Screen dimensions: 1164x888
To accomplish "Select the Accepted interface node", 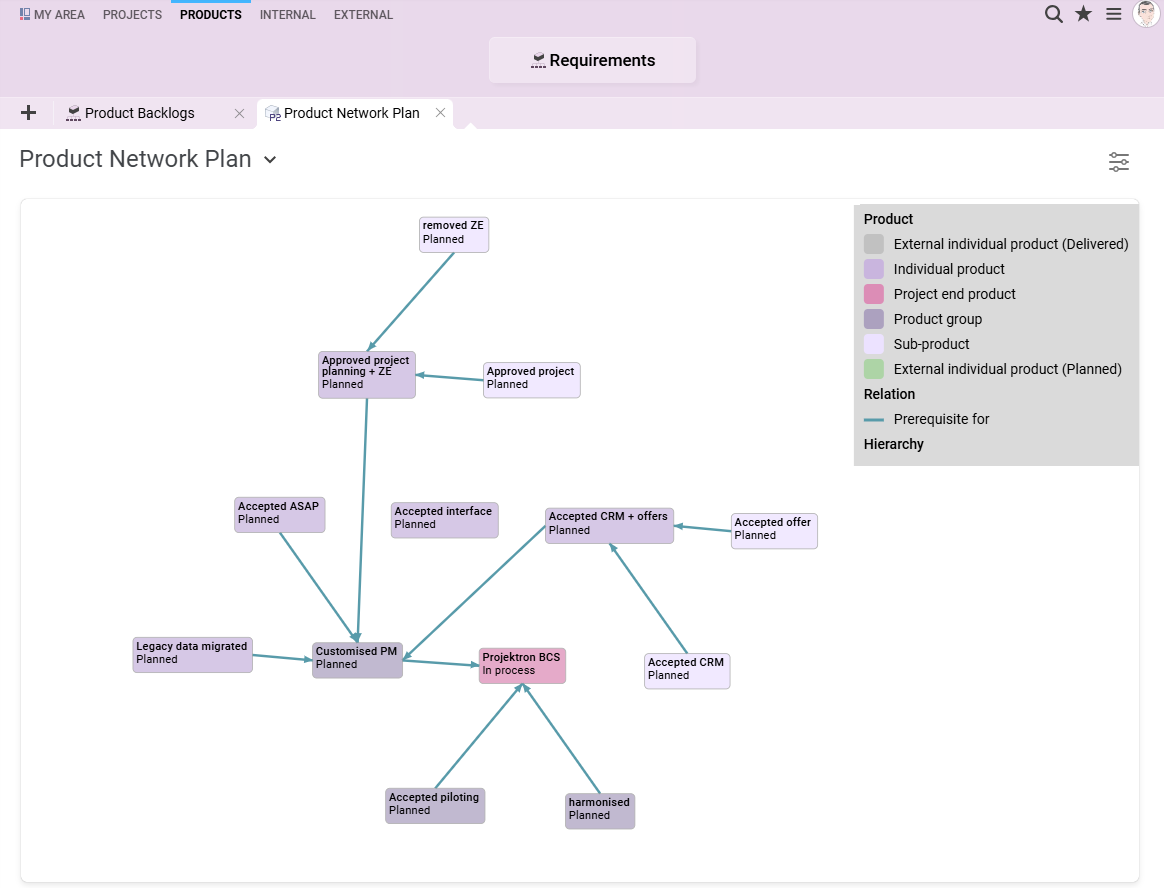I will coord(445,520).
